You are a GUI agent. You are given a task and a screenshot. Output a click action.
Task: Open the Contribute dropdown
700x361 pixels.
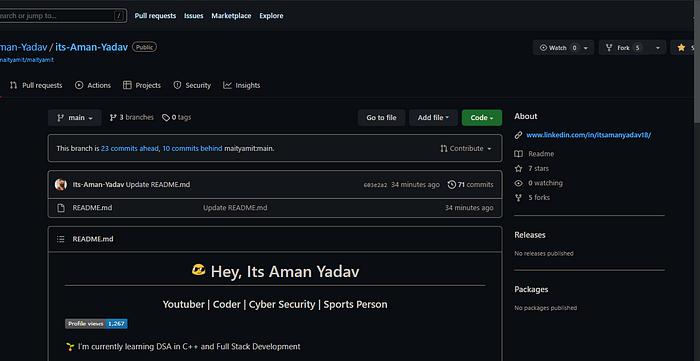pos(466,148)
